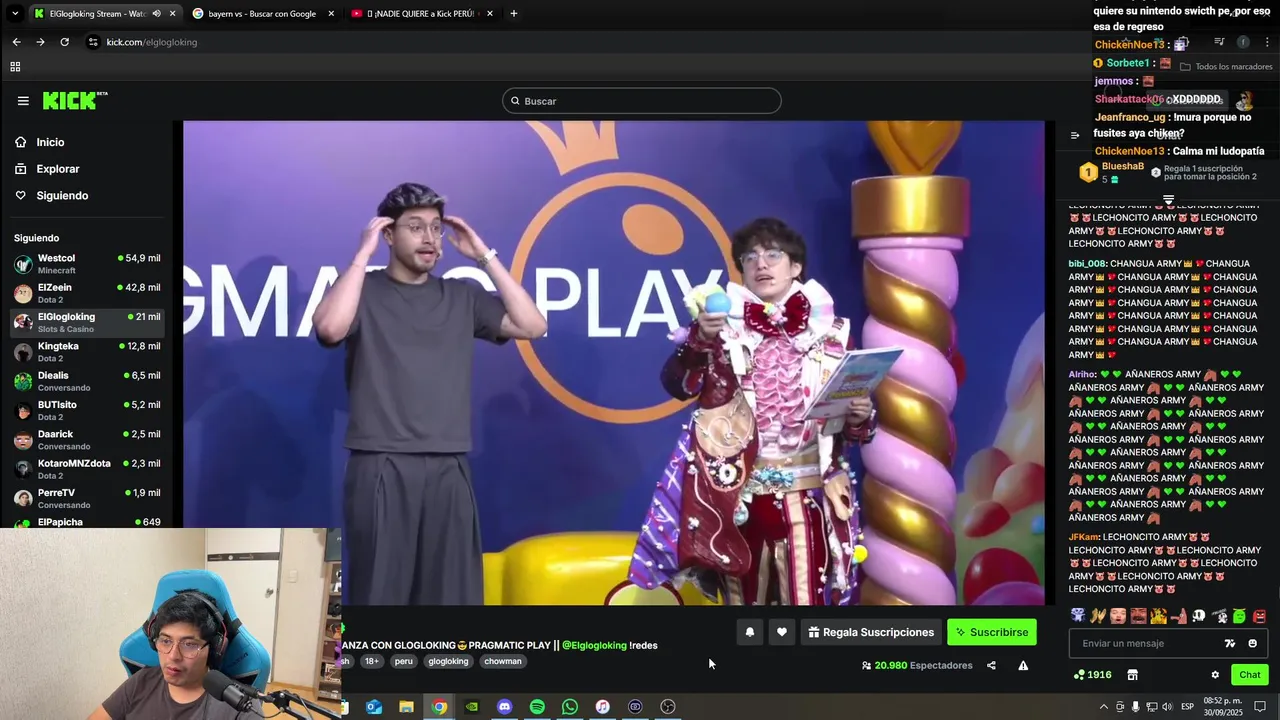1280x720 pixels.
Task: Open emoji picker in chat input
Action: pos(1253,643)
